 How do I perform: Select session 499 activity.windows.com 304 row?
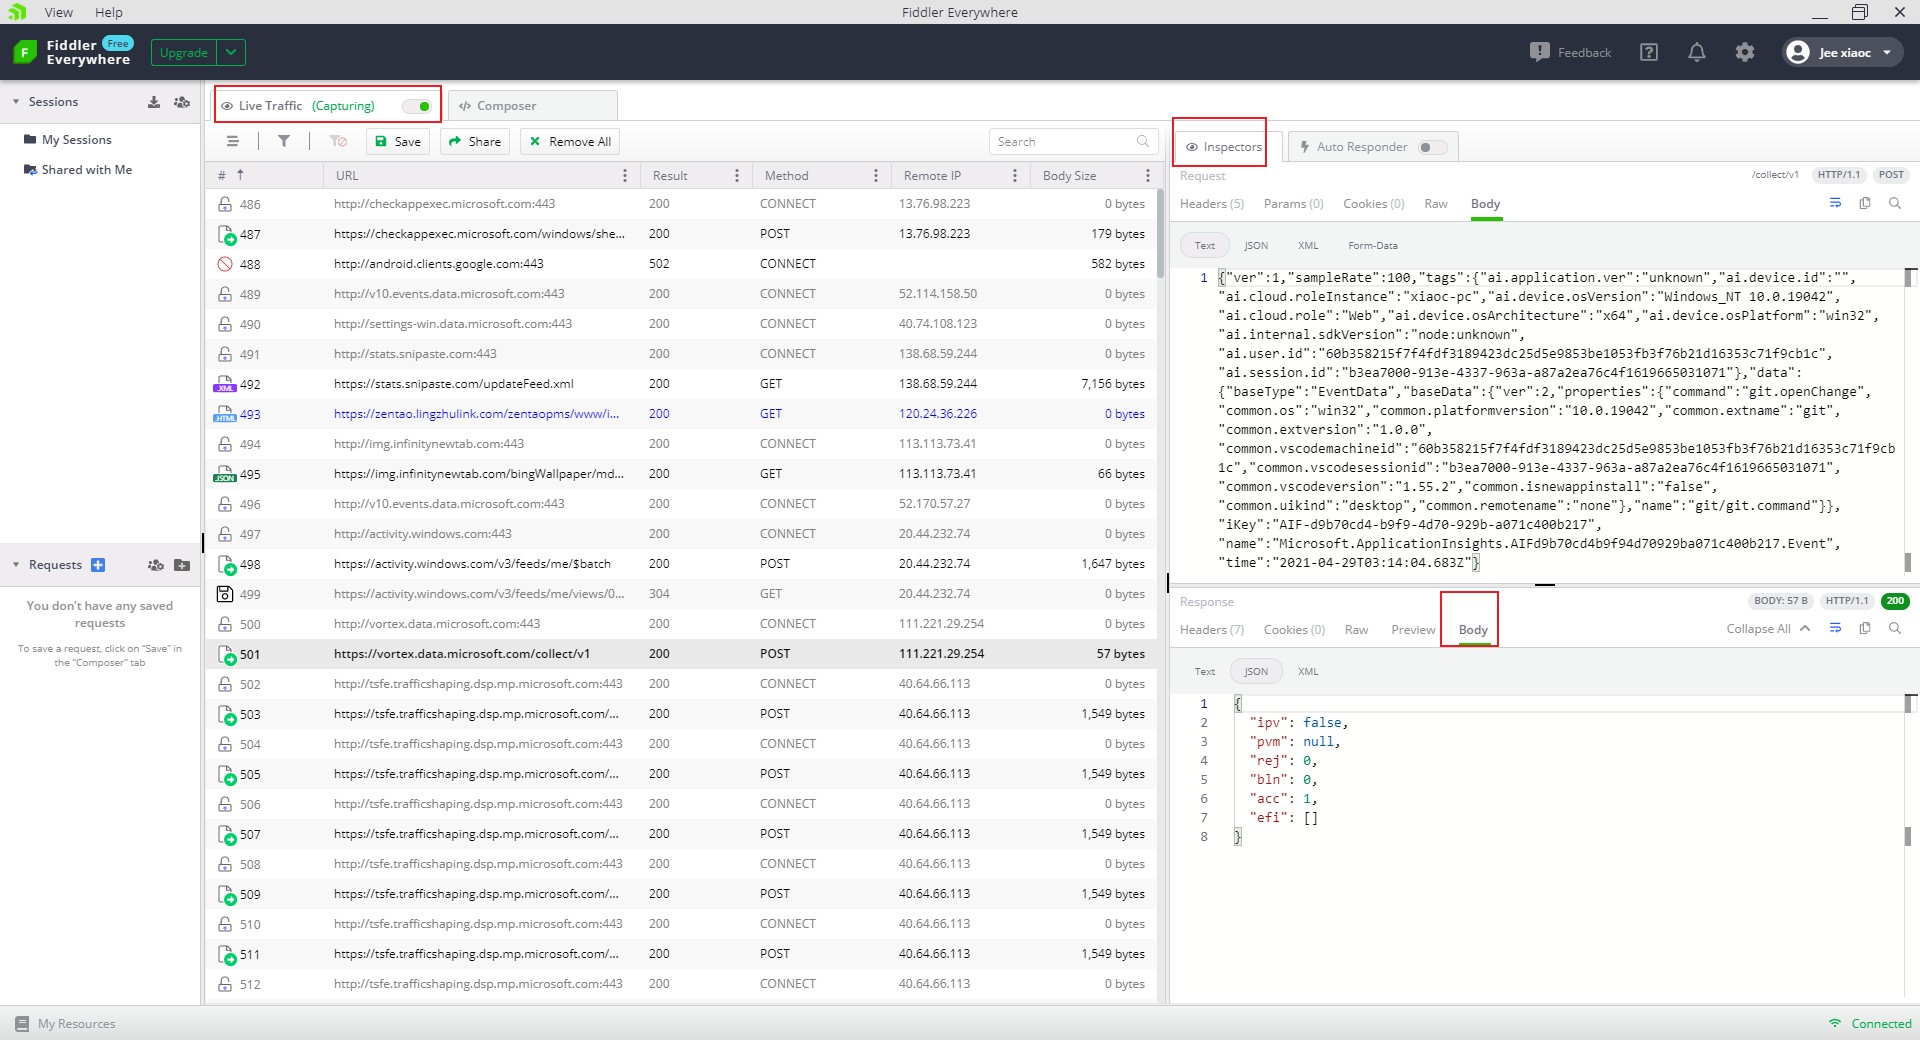tap(682, 594)
